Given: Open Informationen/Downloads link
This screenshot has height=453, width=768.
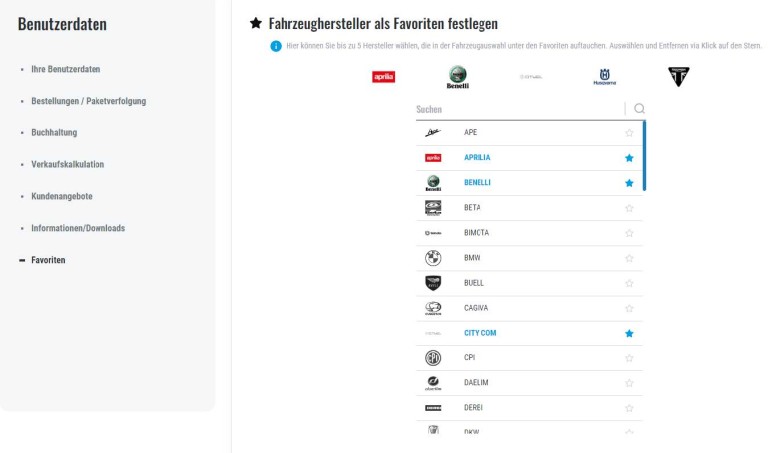Looking at the screenshot, I should [78, 228].
